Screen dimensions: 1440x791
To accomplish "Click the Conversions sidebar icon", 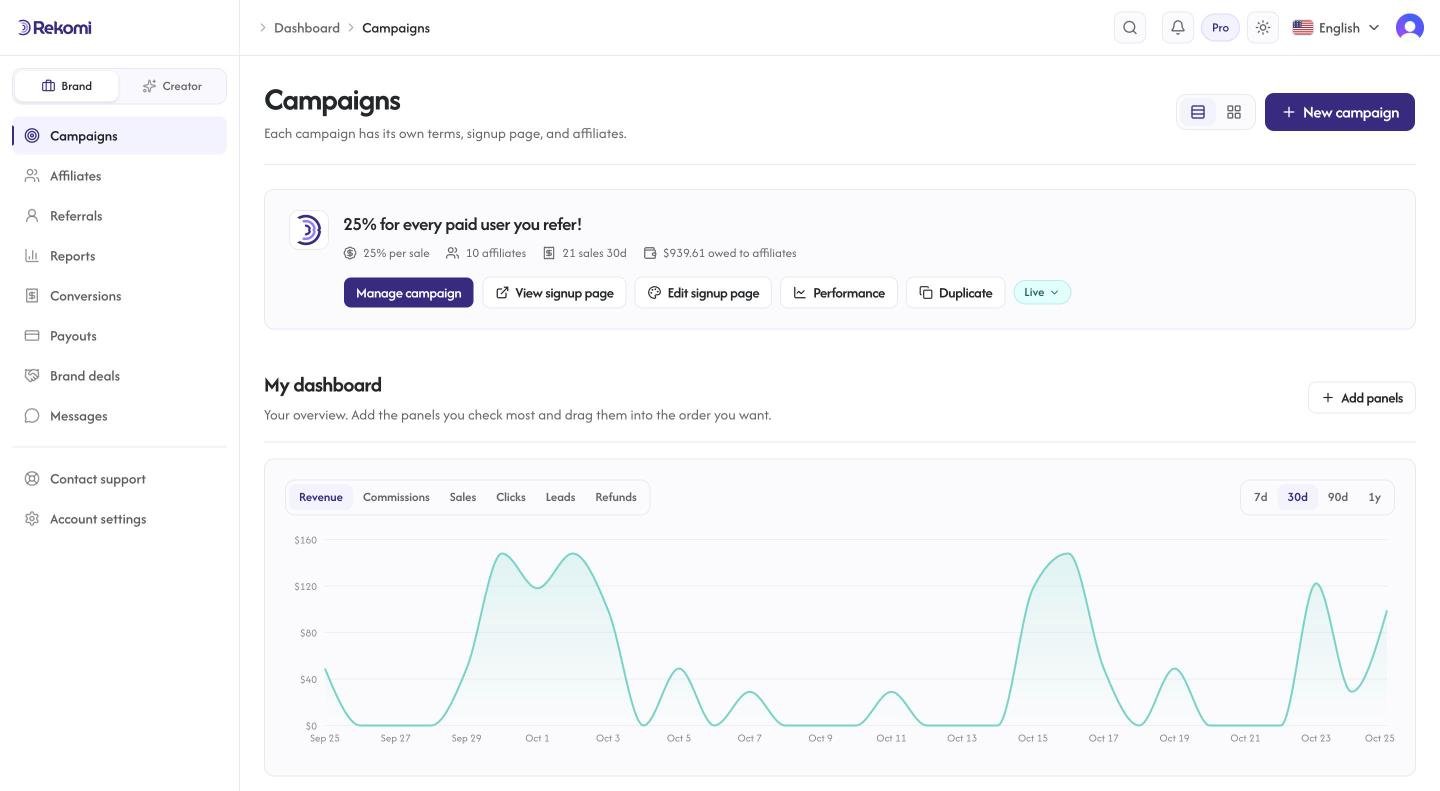I will 32,296.
